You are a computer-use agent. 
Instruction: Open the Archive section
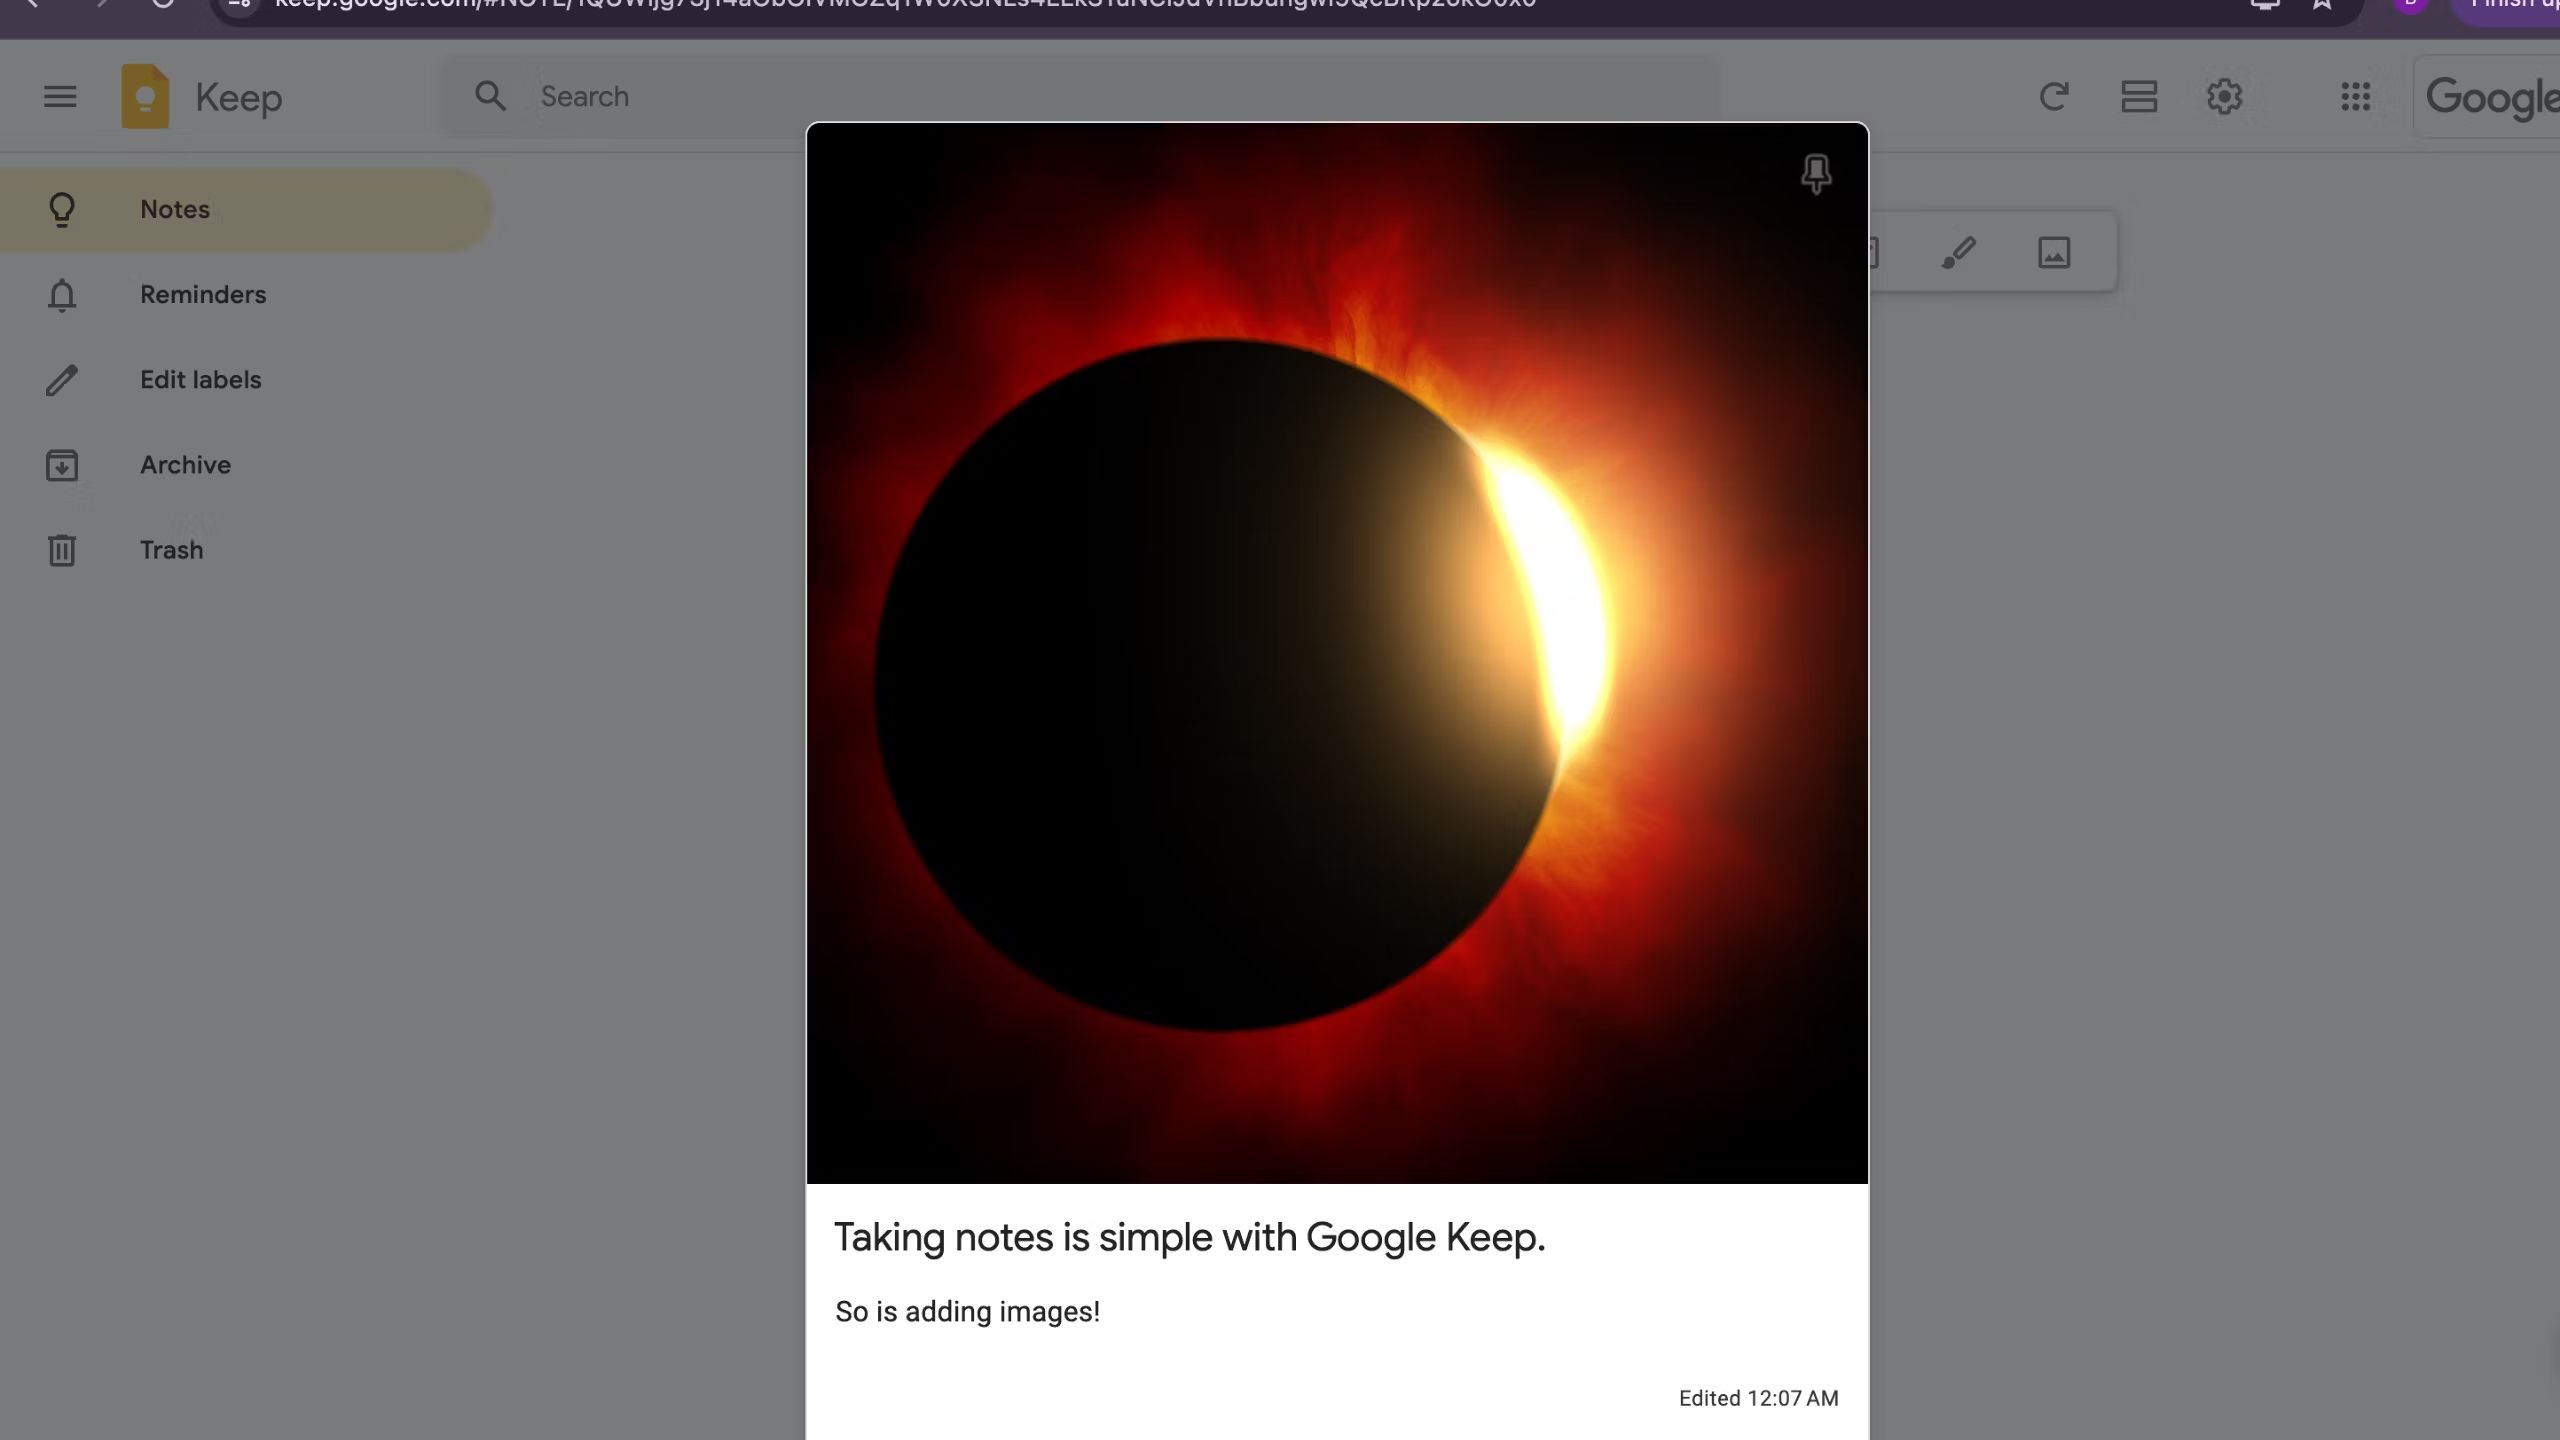(185, 465)
